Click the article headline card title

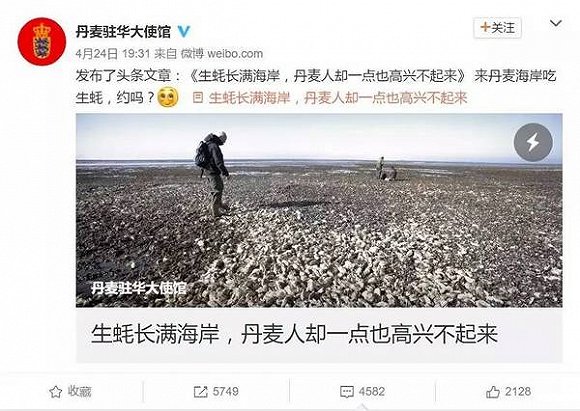[x=294, y=334]
